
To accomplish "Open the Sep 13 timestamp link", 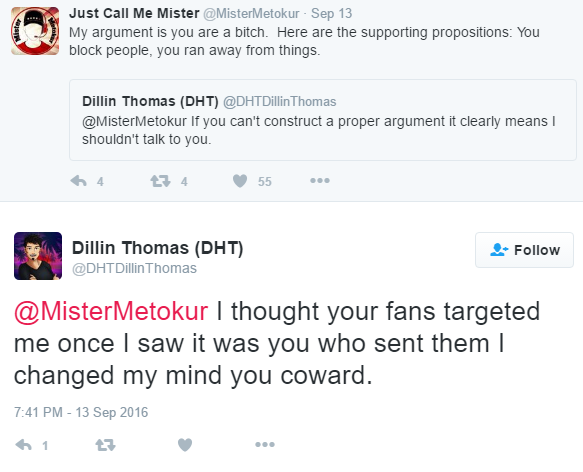I will pyautogui.click(x=331, y=14).
